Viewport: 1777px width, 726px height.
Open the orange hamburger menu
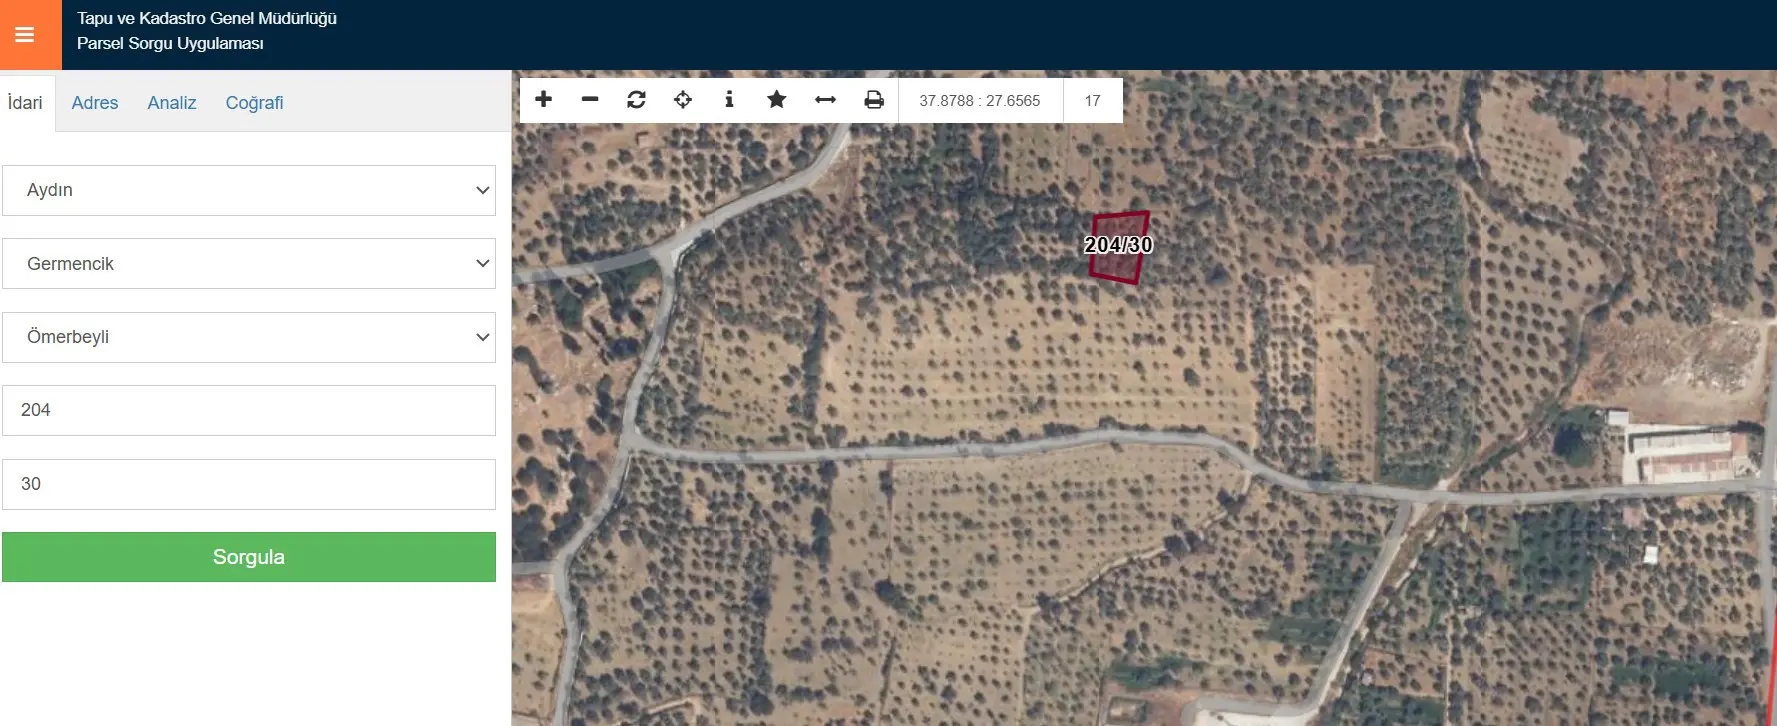(x=30, y=35)
